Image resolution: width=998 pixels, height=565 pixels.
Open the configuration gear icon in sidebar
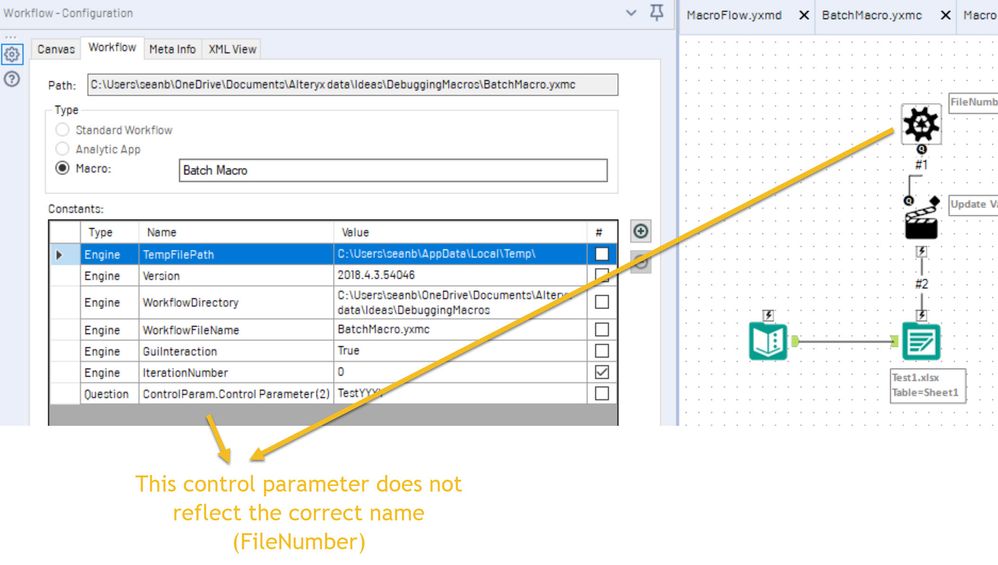click(12, 55)
